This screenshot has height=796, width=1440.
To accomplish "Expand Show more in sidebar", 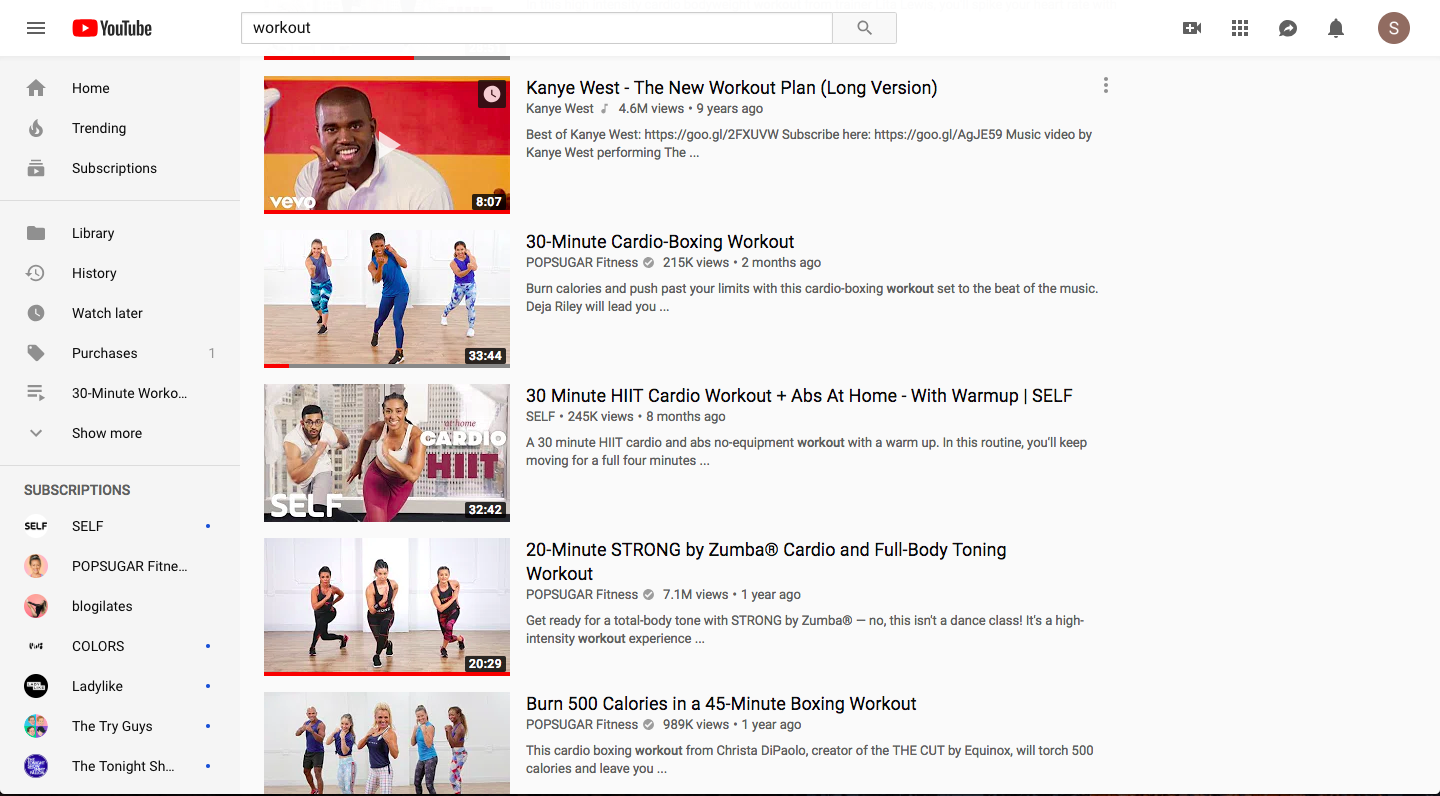I will (x=120, y=433).
